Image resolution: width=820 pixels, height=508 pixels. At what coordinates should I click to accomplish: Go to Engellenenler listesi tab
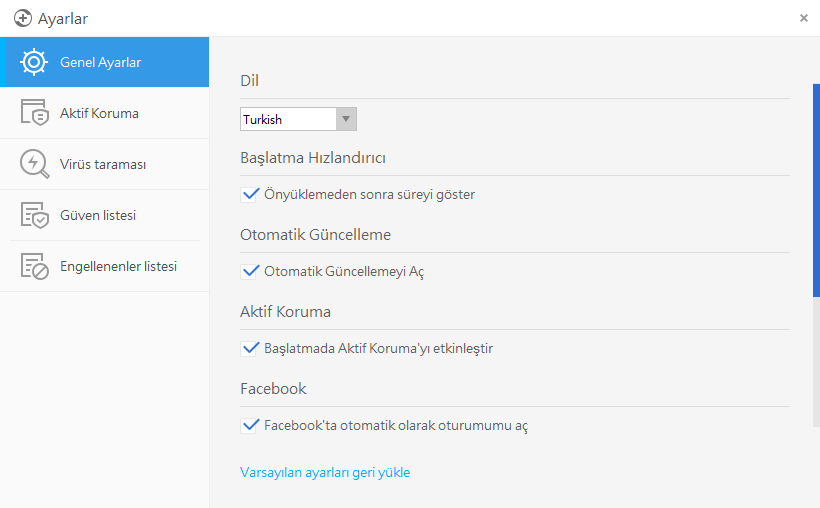click(105, 266)
